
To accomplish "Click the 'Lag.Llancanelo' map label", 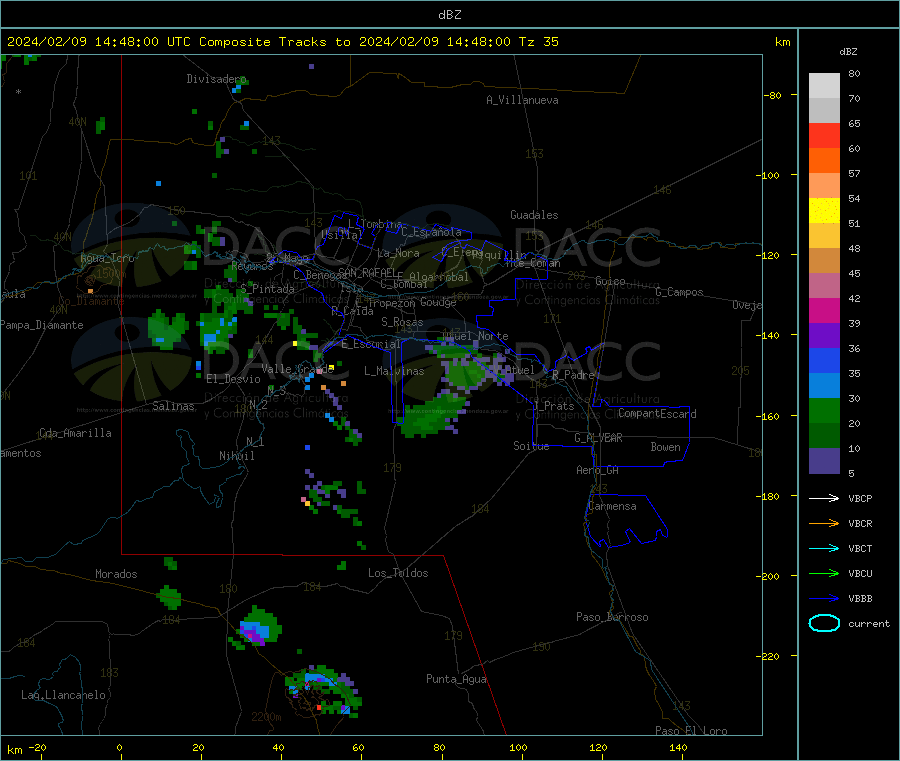I will point(63,695).
